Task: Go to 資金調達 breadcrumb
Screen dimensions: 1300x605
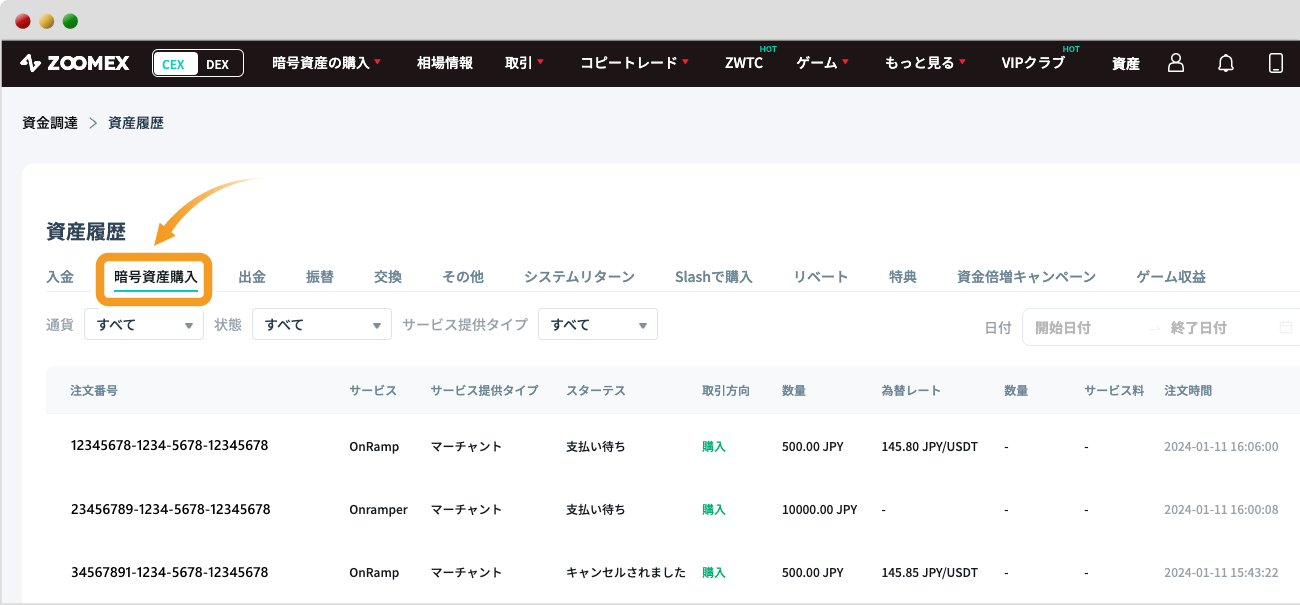Action: click(x=50, y=123)
